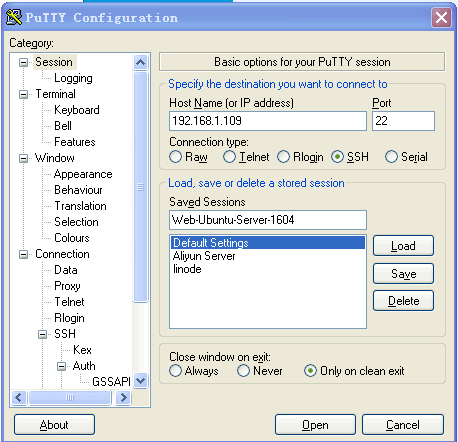
Task: Click the Load button
Action: [x=403, y=246]
